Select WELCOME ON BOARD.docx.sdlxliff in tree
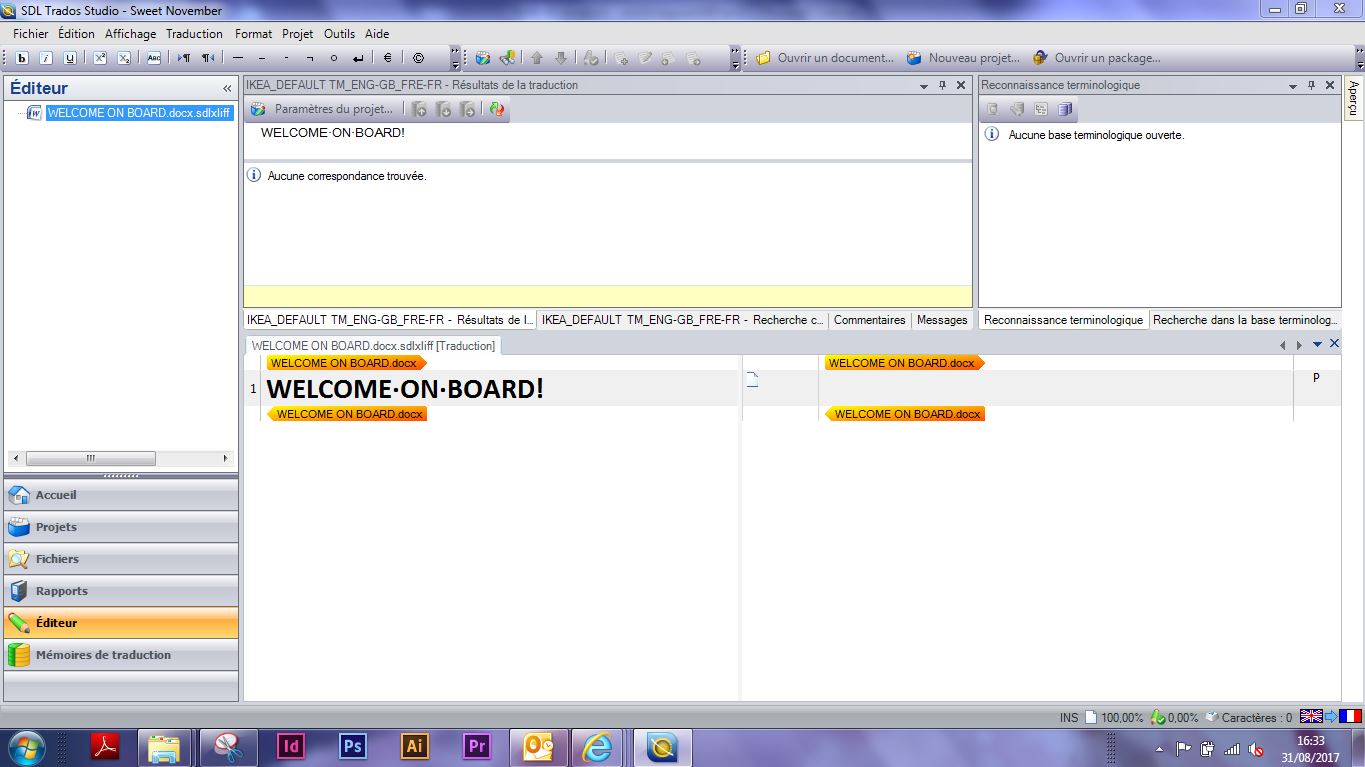Viewport: 1365px width, 767px height. 139,113
